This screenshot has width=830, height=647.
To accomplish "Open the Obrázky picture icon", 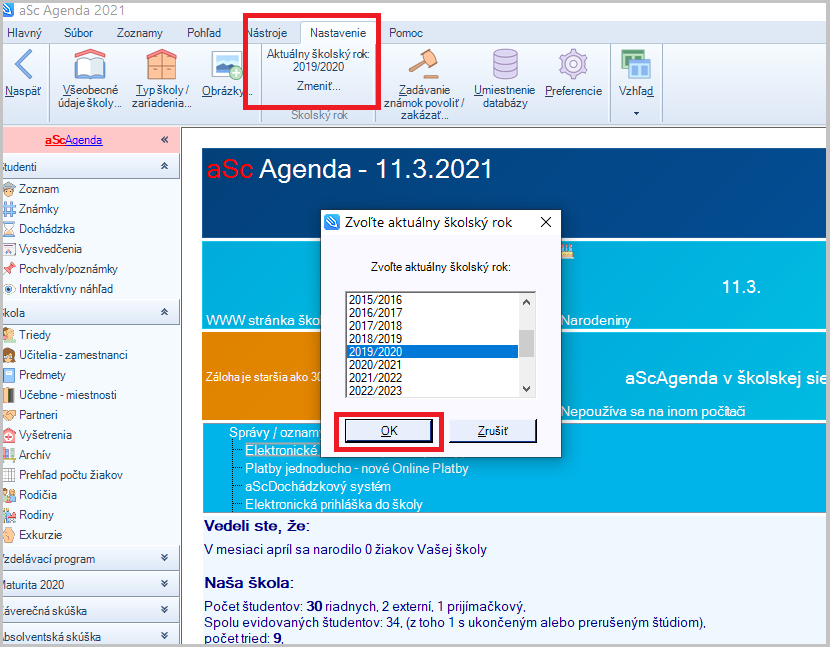I will (227, 66).
